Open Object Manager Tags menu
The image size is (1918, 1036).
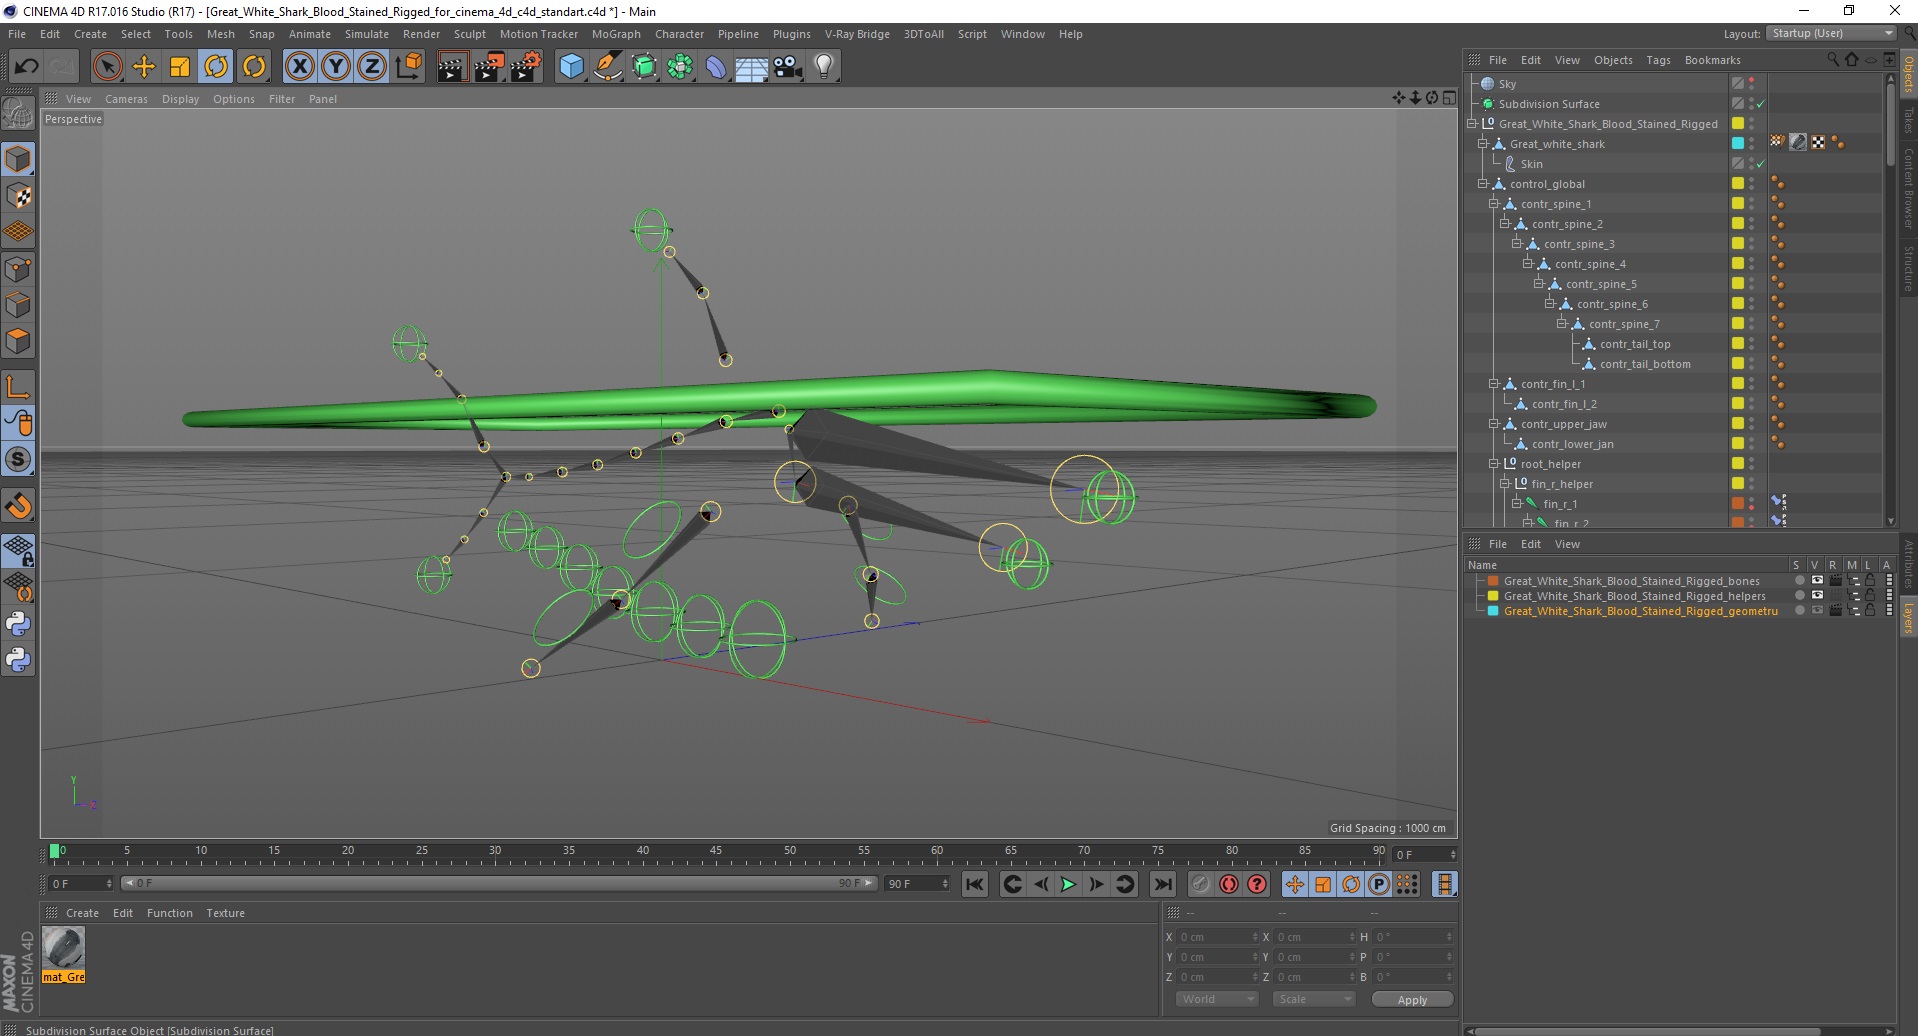1658,60
